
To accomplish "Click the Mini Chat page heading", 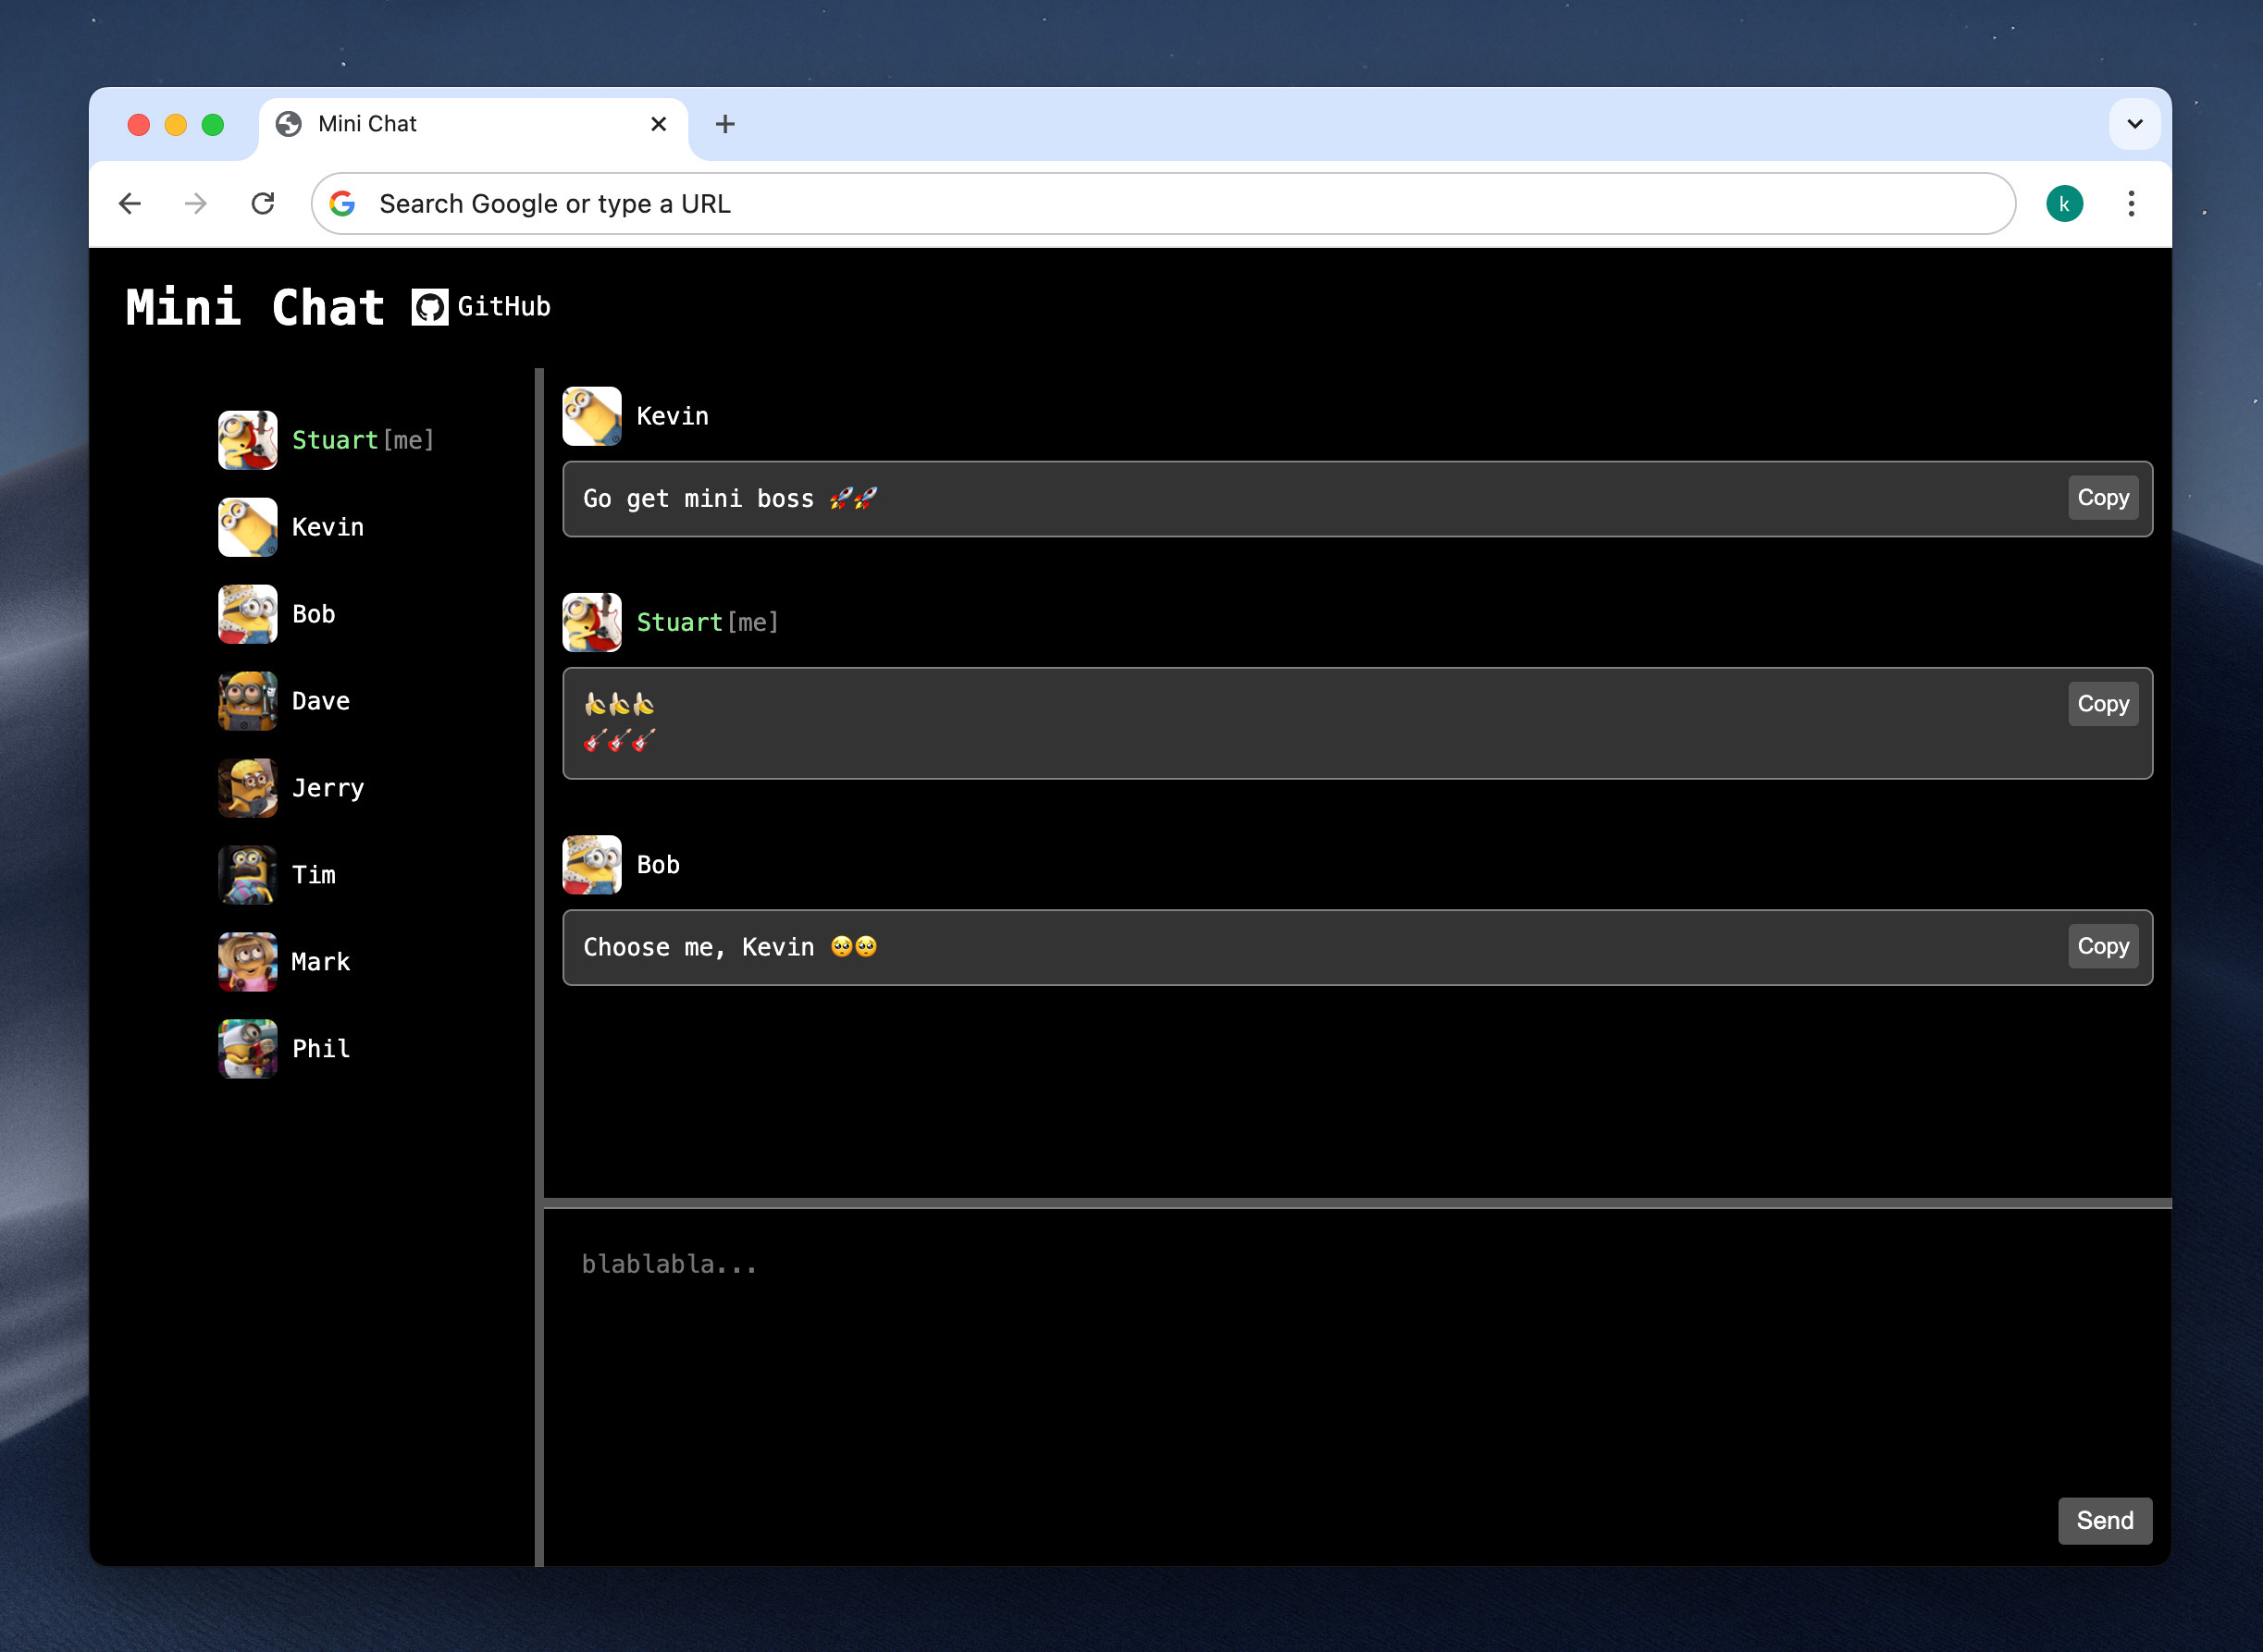I will 255,307.
